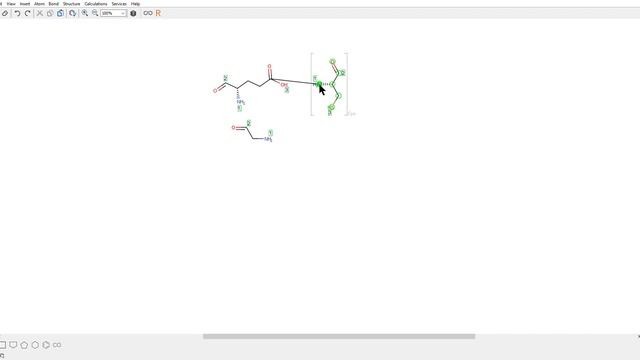640x360 pixels.
Task: Select the orange R-group tool
Action: [158, 13]
